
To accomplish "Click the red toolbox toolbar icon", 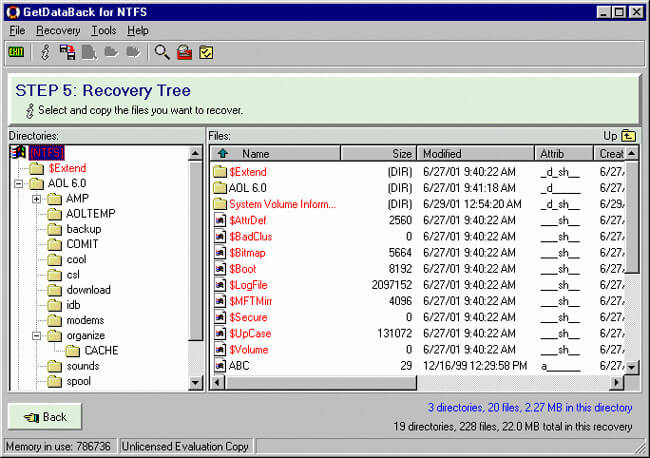I will 184,53.
